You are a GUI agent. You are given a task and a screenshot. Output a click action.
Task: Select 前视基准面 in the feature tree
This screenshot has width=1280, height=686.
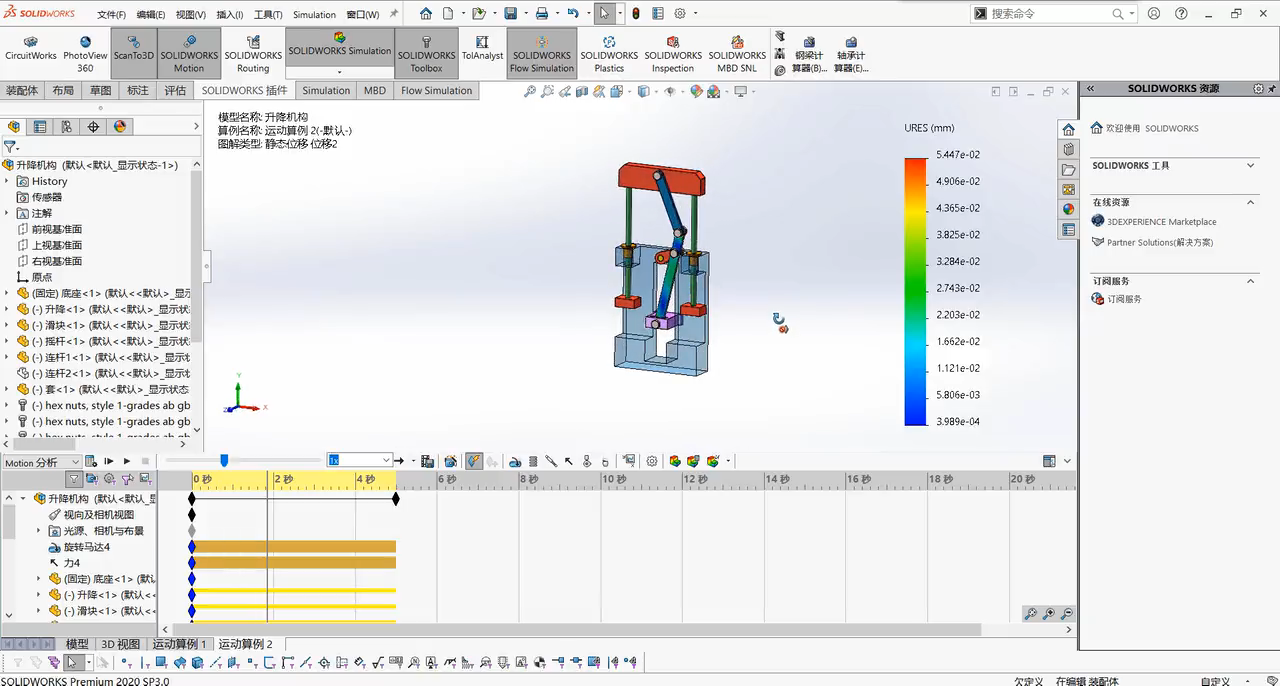[x=57, y=229]
